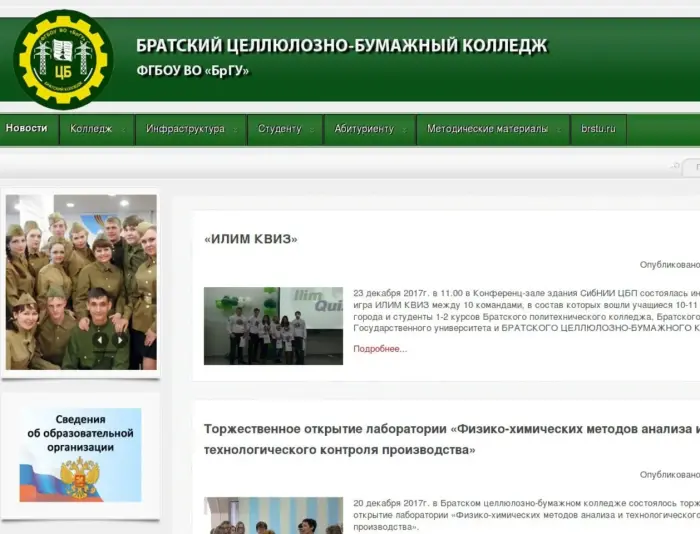The image size is (700, 534).
Task: Open the Новости menu item
Action: click(27, 128)
